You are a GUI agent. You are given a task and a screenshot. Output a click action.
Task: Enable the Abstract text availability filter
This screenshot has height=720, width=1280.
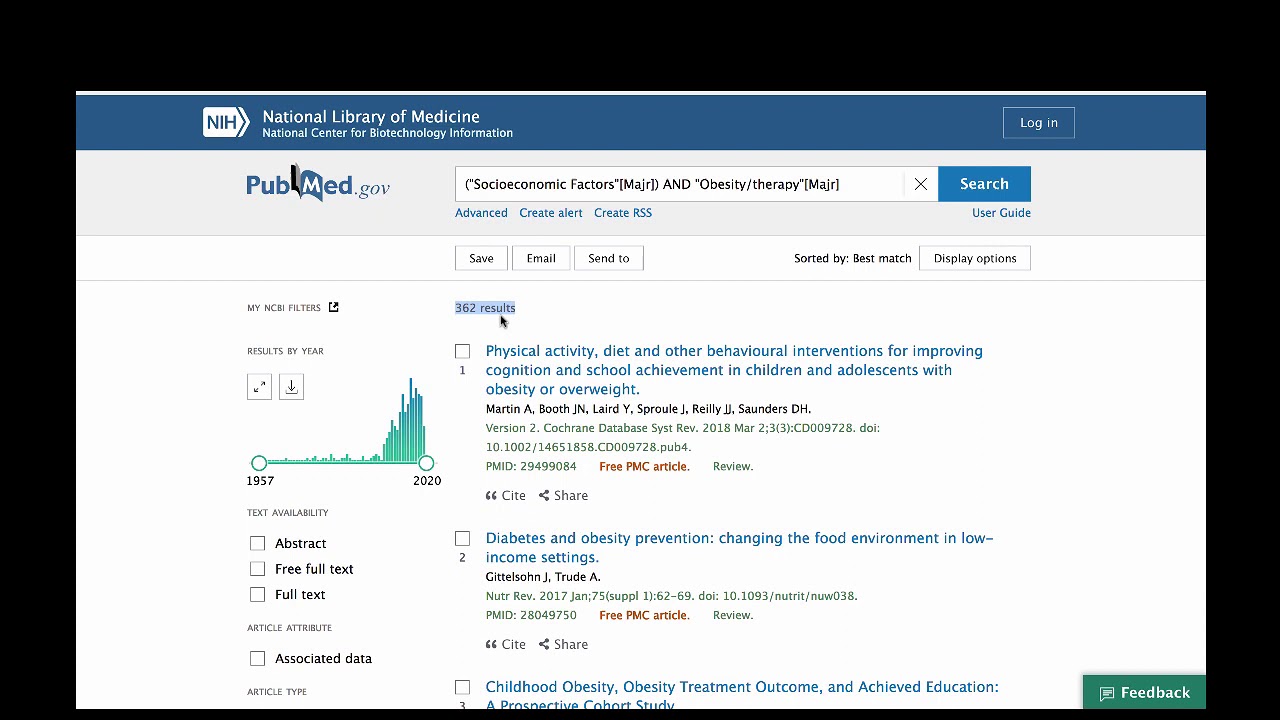(258, 543)
